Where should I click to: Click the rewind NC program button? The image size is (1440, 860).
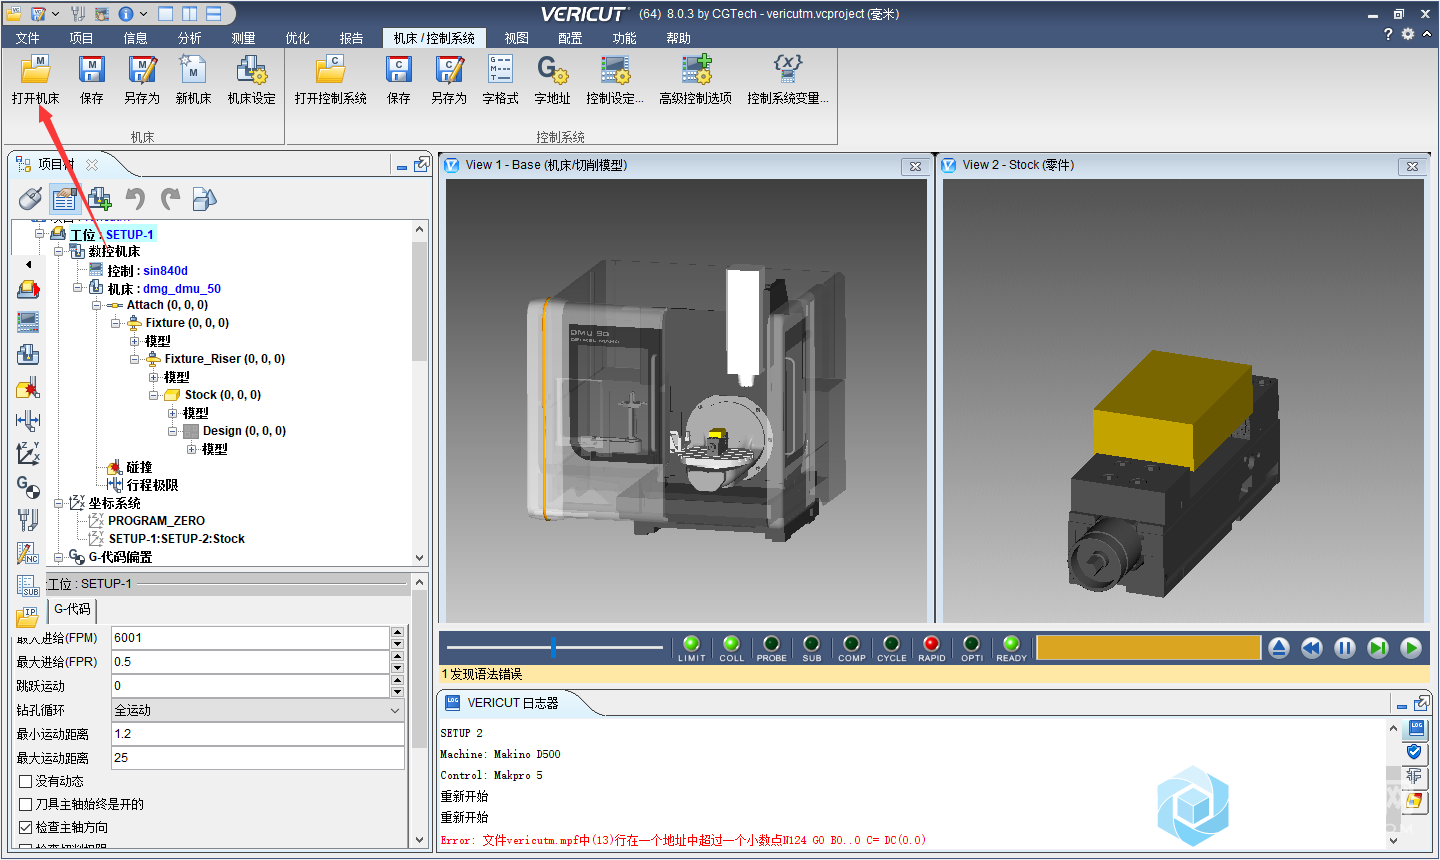[1312, 648]
